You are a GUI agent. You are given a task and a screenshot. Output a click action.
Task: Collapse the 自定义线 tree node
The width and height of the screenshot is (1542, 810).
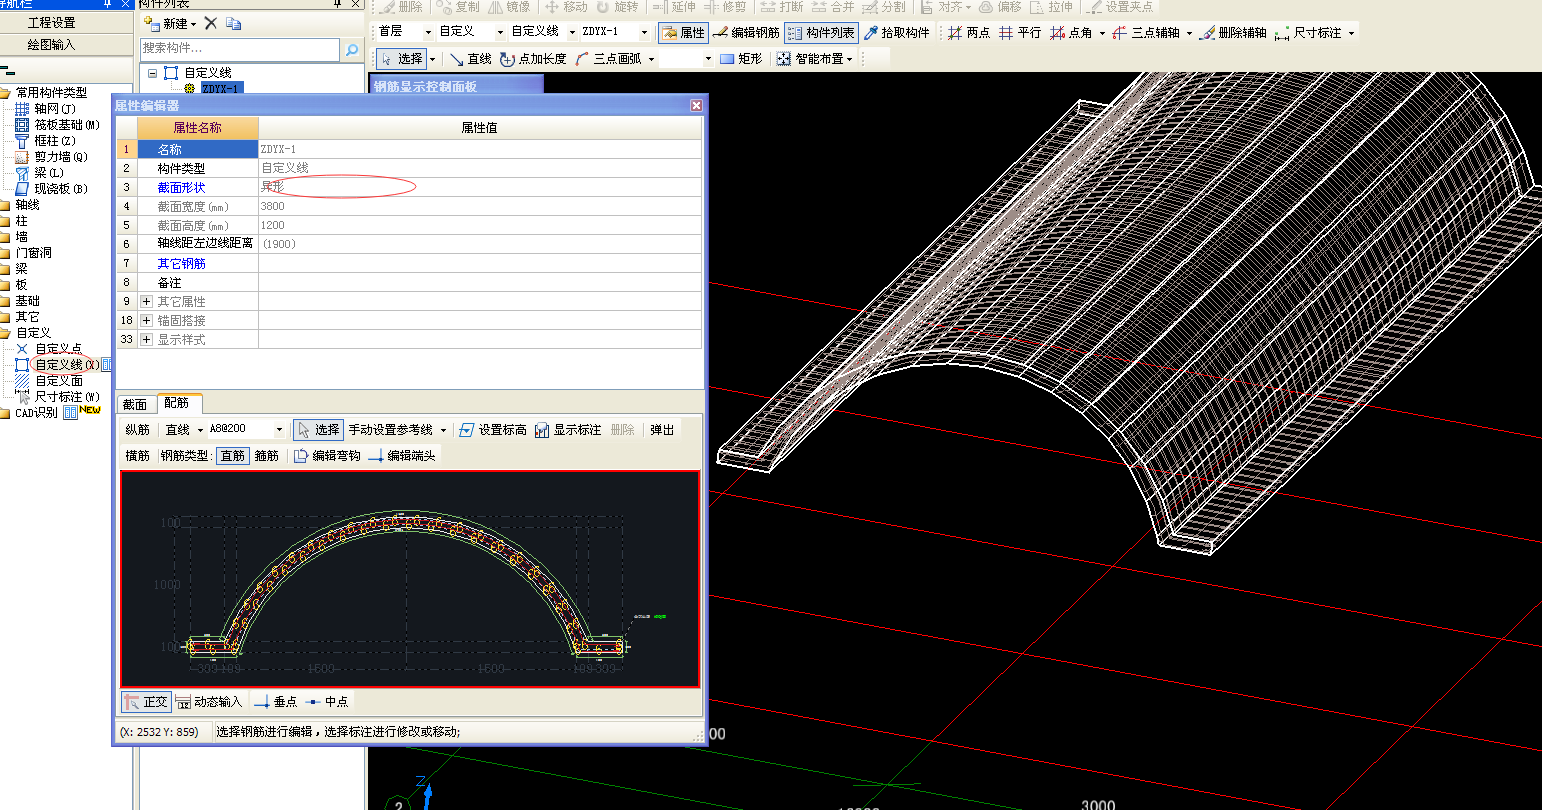click(153, 73)
